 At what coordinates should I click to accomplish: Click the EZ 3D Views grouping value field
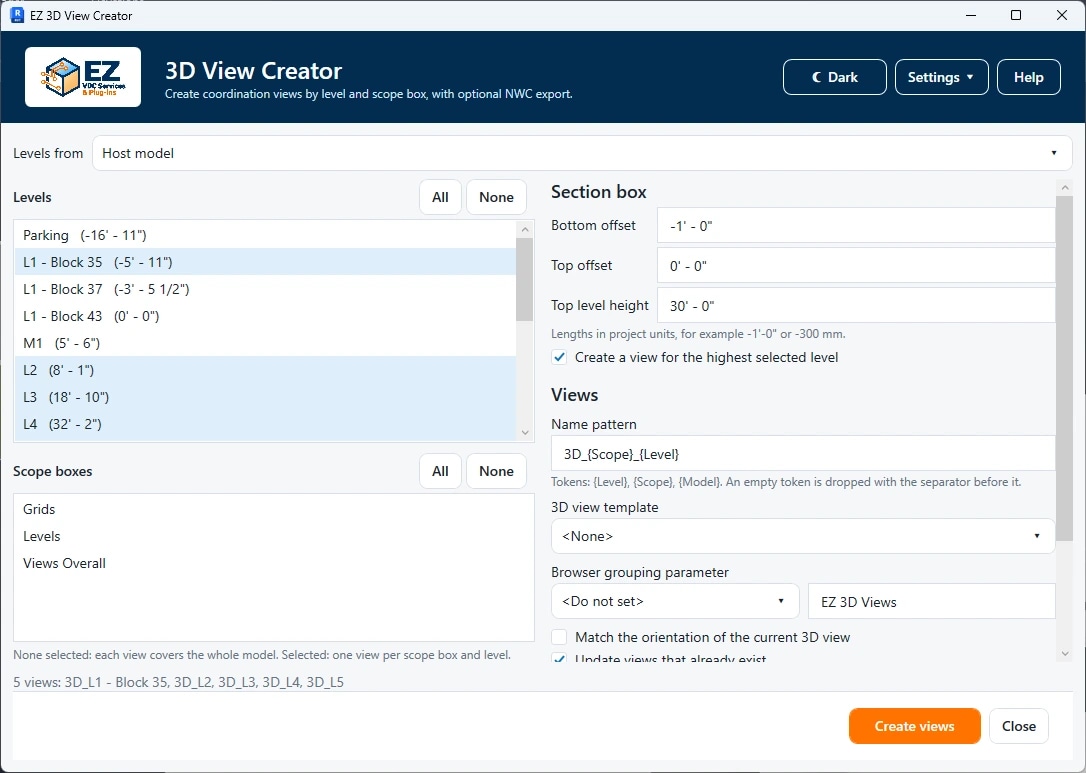pos(932,601)
